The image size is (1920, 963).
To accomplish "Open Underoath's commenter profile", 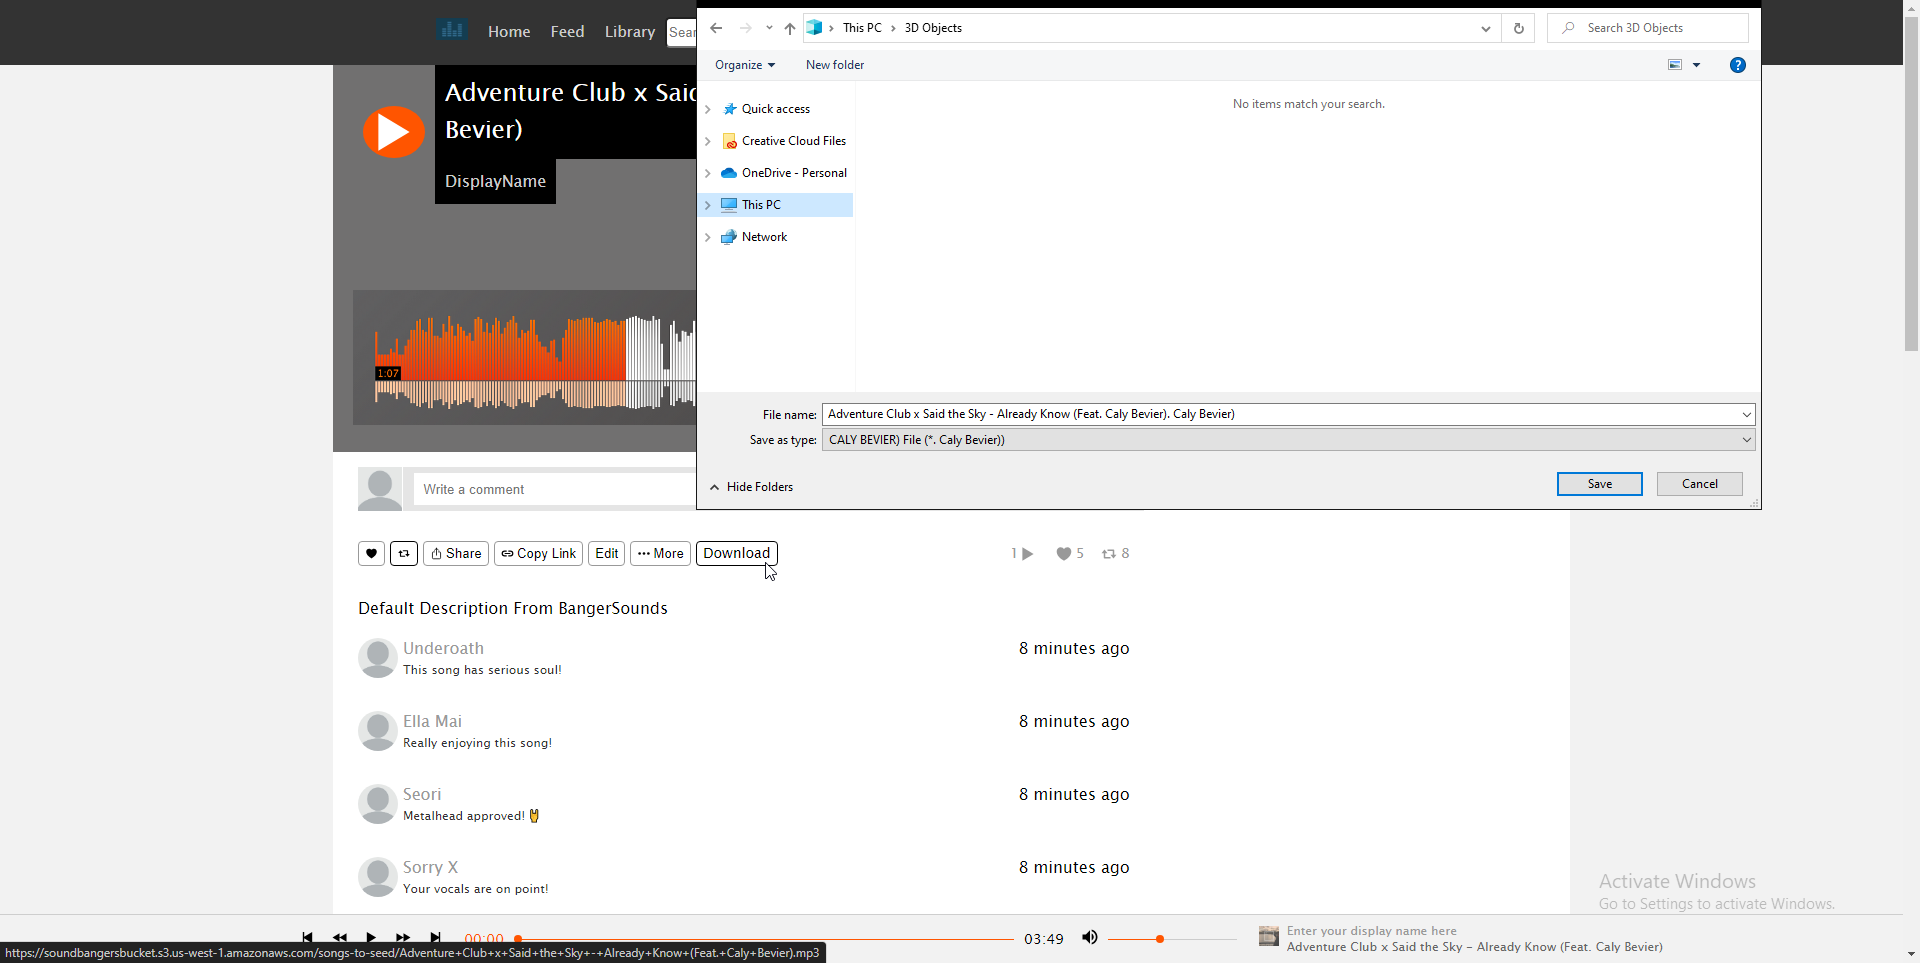I will (443, 648).
